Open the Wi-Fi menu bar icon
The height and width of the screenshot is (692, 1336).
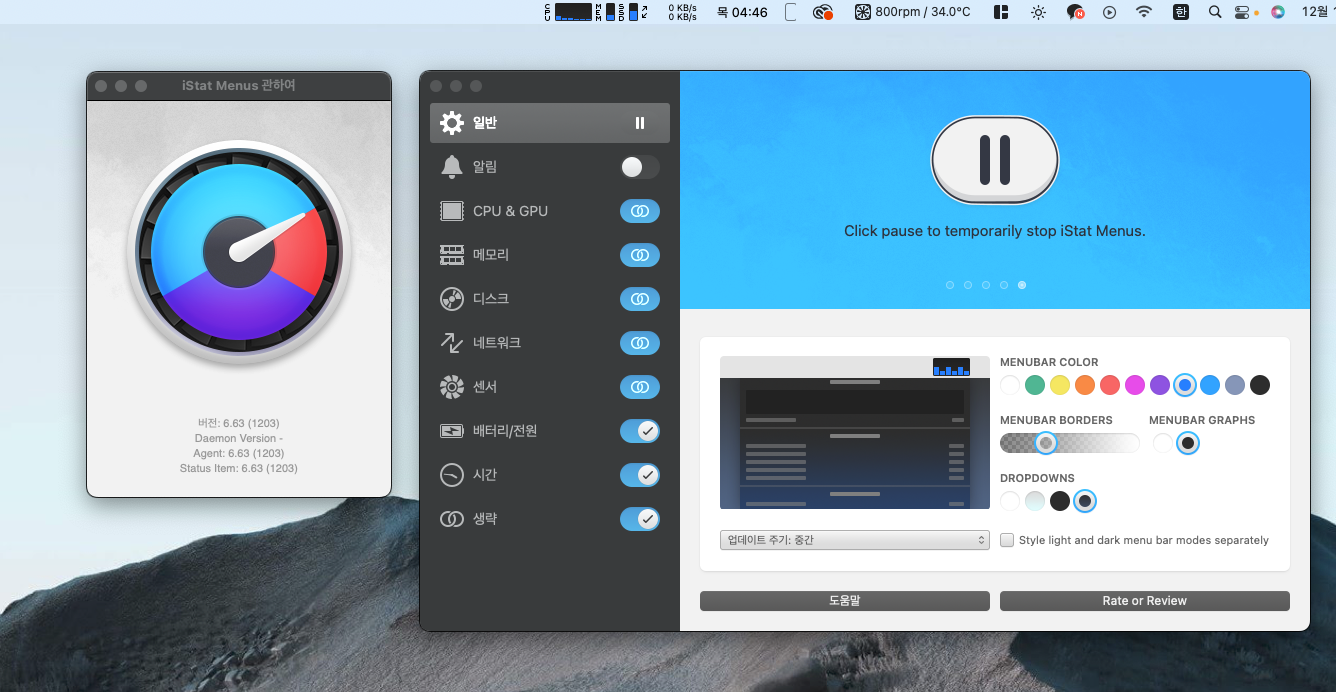pyautogui.click(x=1144, y=12)
